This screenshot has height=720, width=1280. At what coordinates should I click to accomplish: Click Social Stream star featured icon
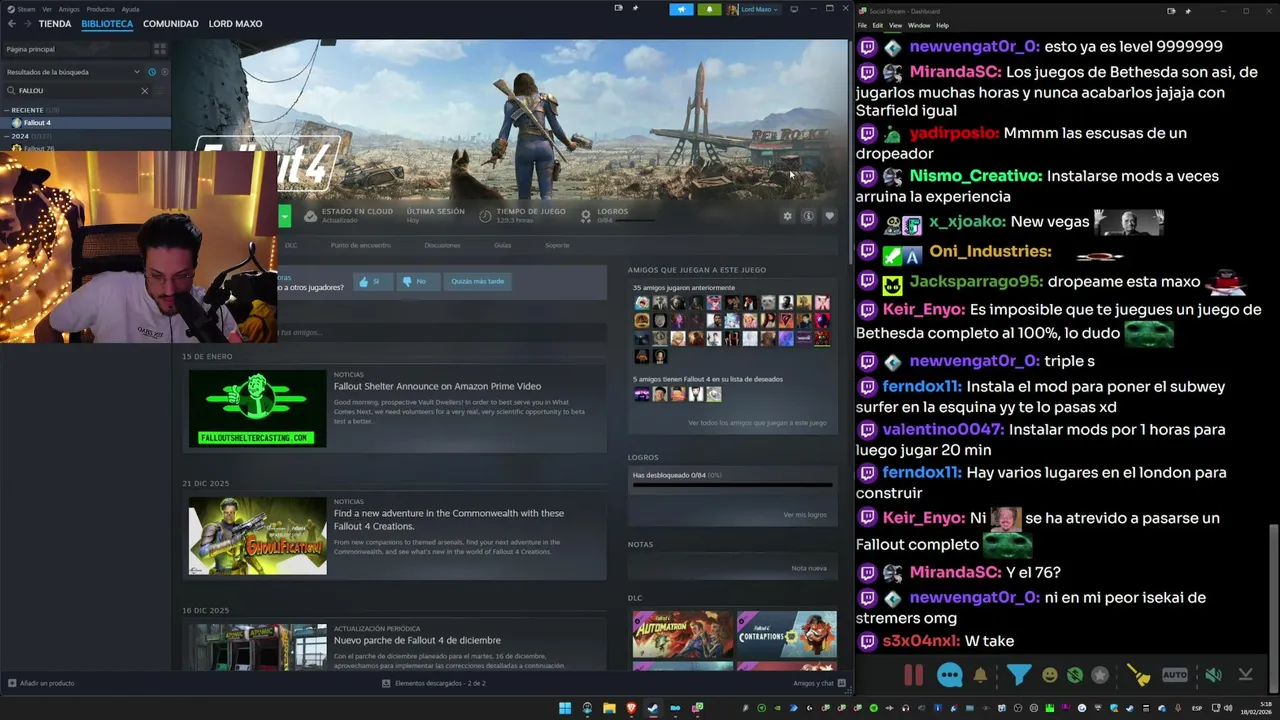pos(1100,675)
